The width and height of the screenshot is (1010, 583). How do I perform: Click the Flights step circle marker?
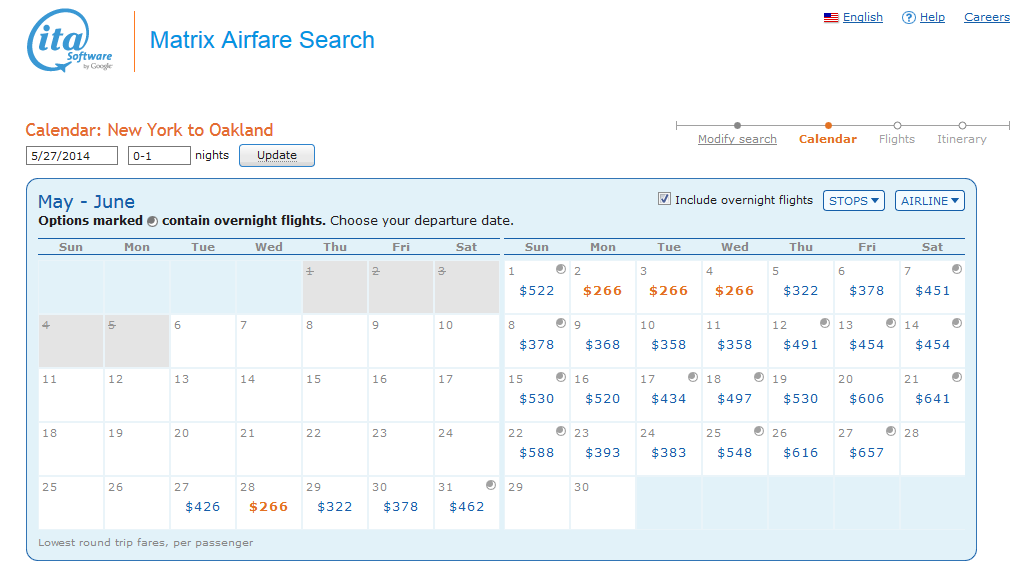coord(897,126)
